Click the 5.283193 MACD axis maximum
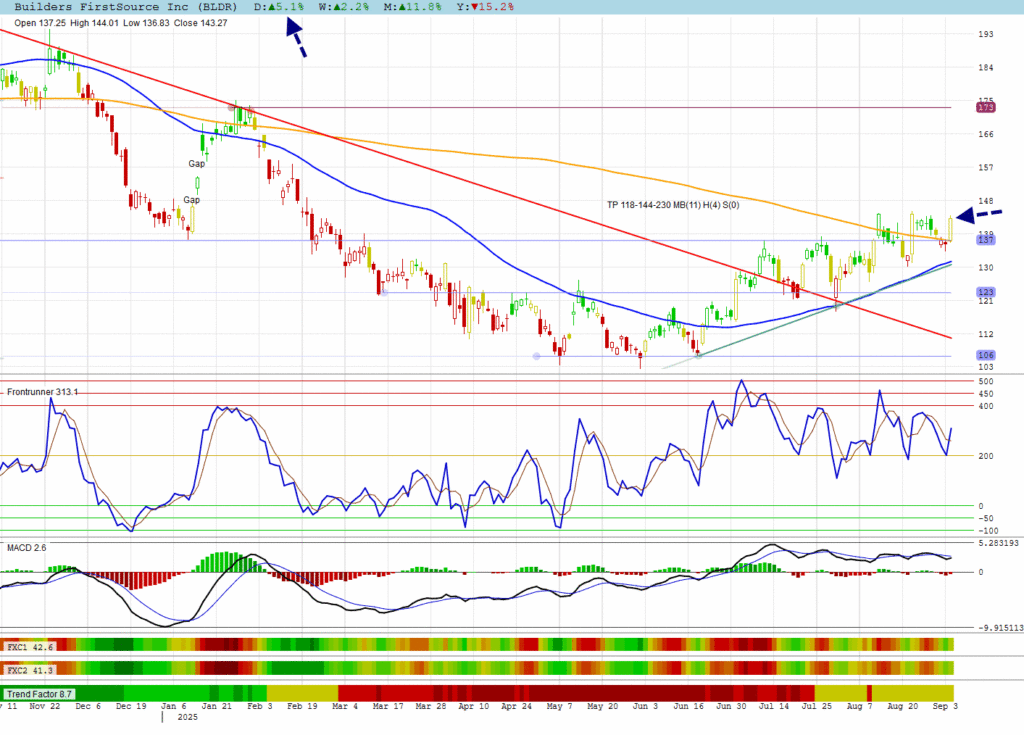Screen dimensions: 1024x735 998,543
